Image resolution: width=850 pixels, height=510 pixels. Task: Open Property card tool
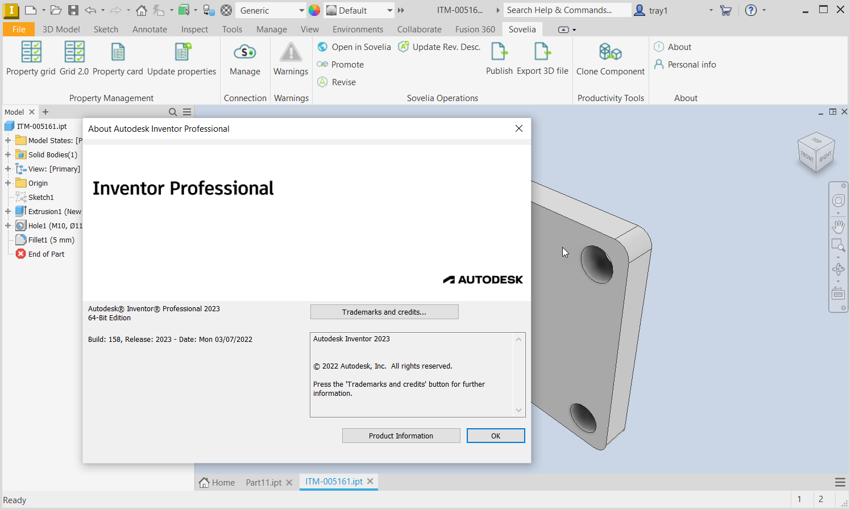118,59
